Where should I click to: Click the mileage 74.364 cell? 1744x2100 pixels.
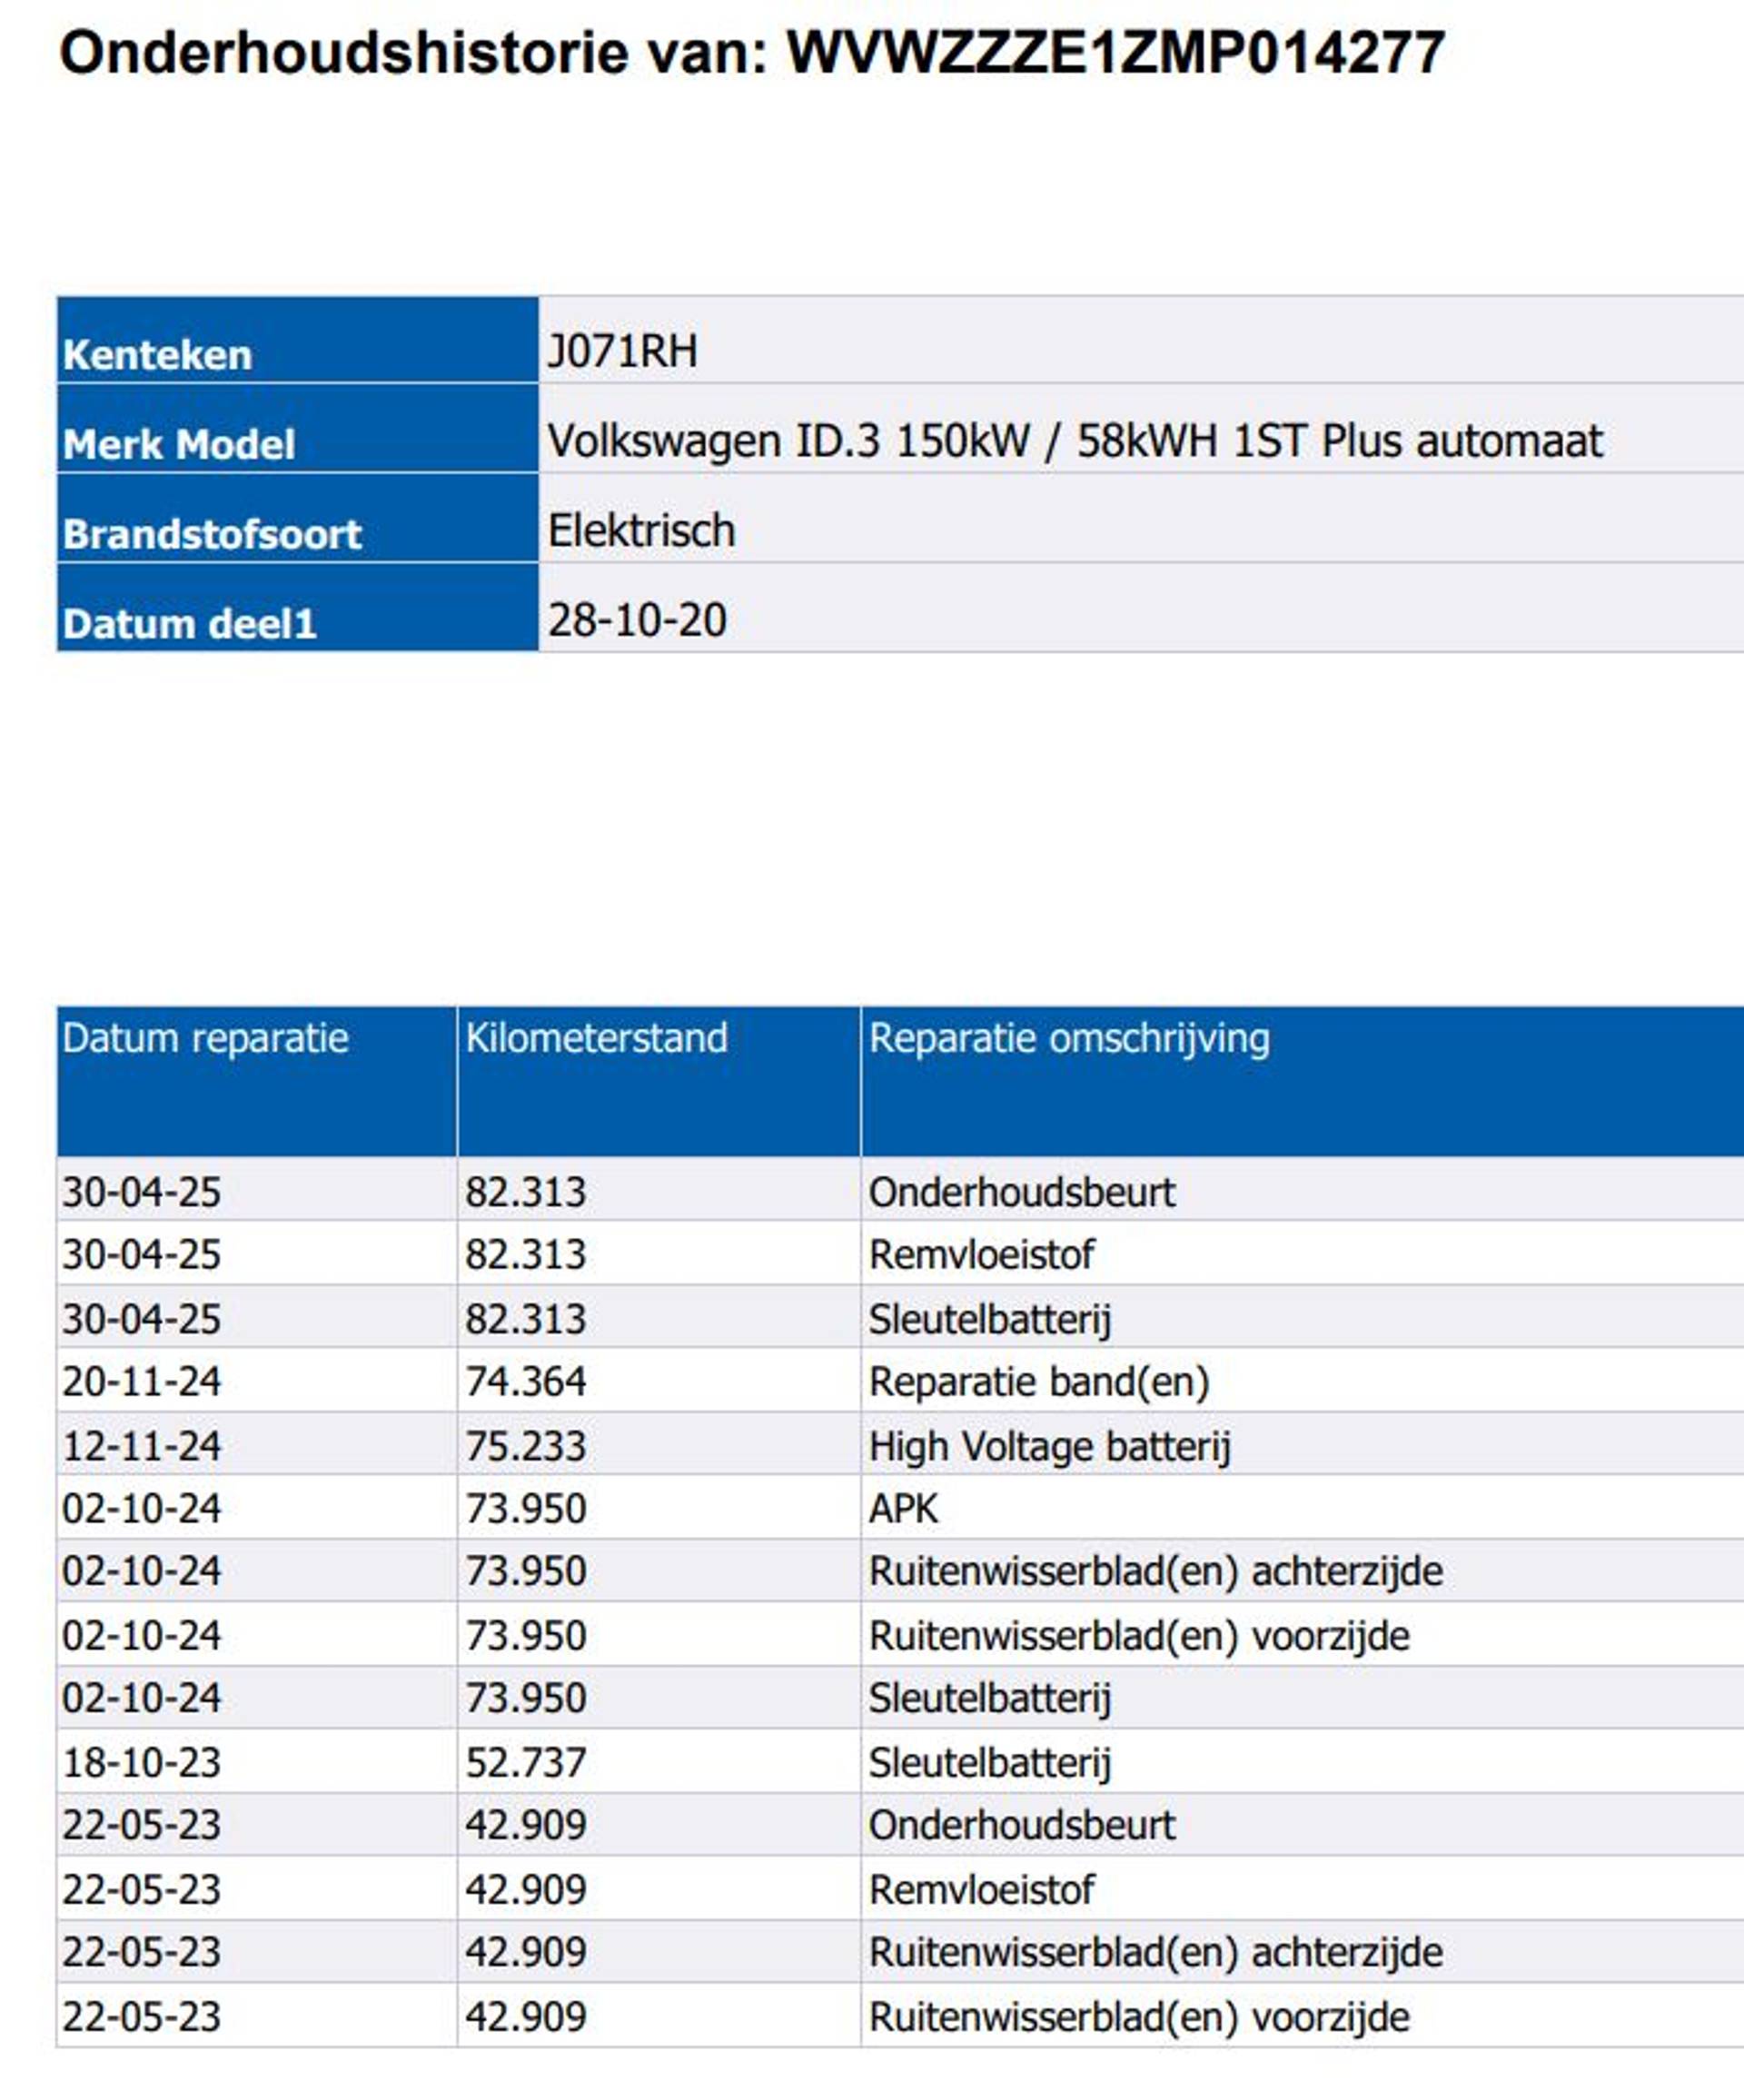(x=525, y=1382)
